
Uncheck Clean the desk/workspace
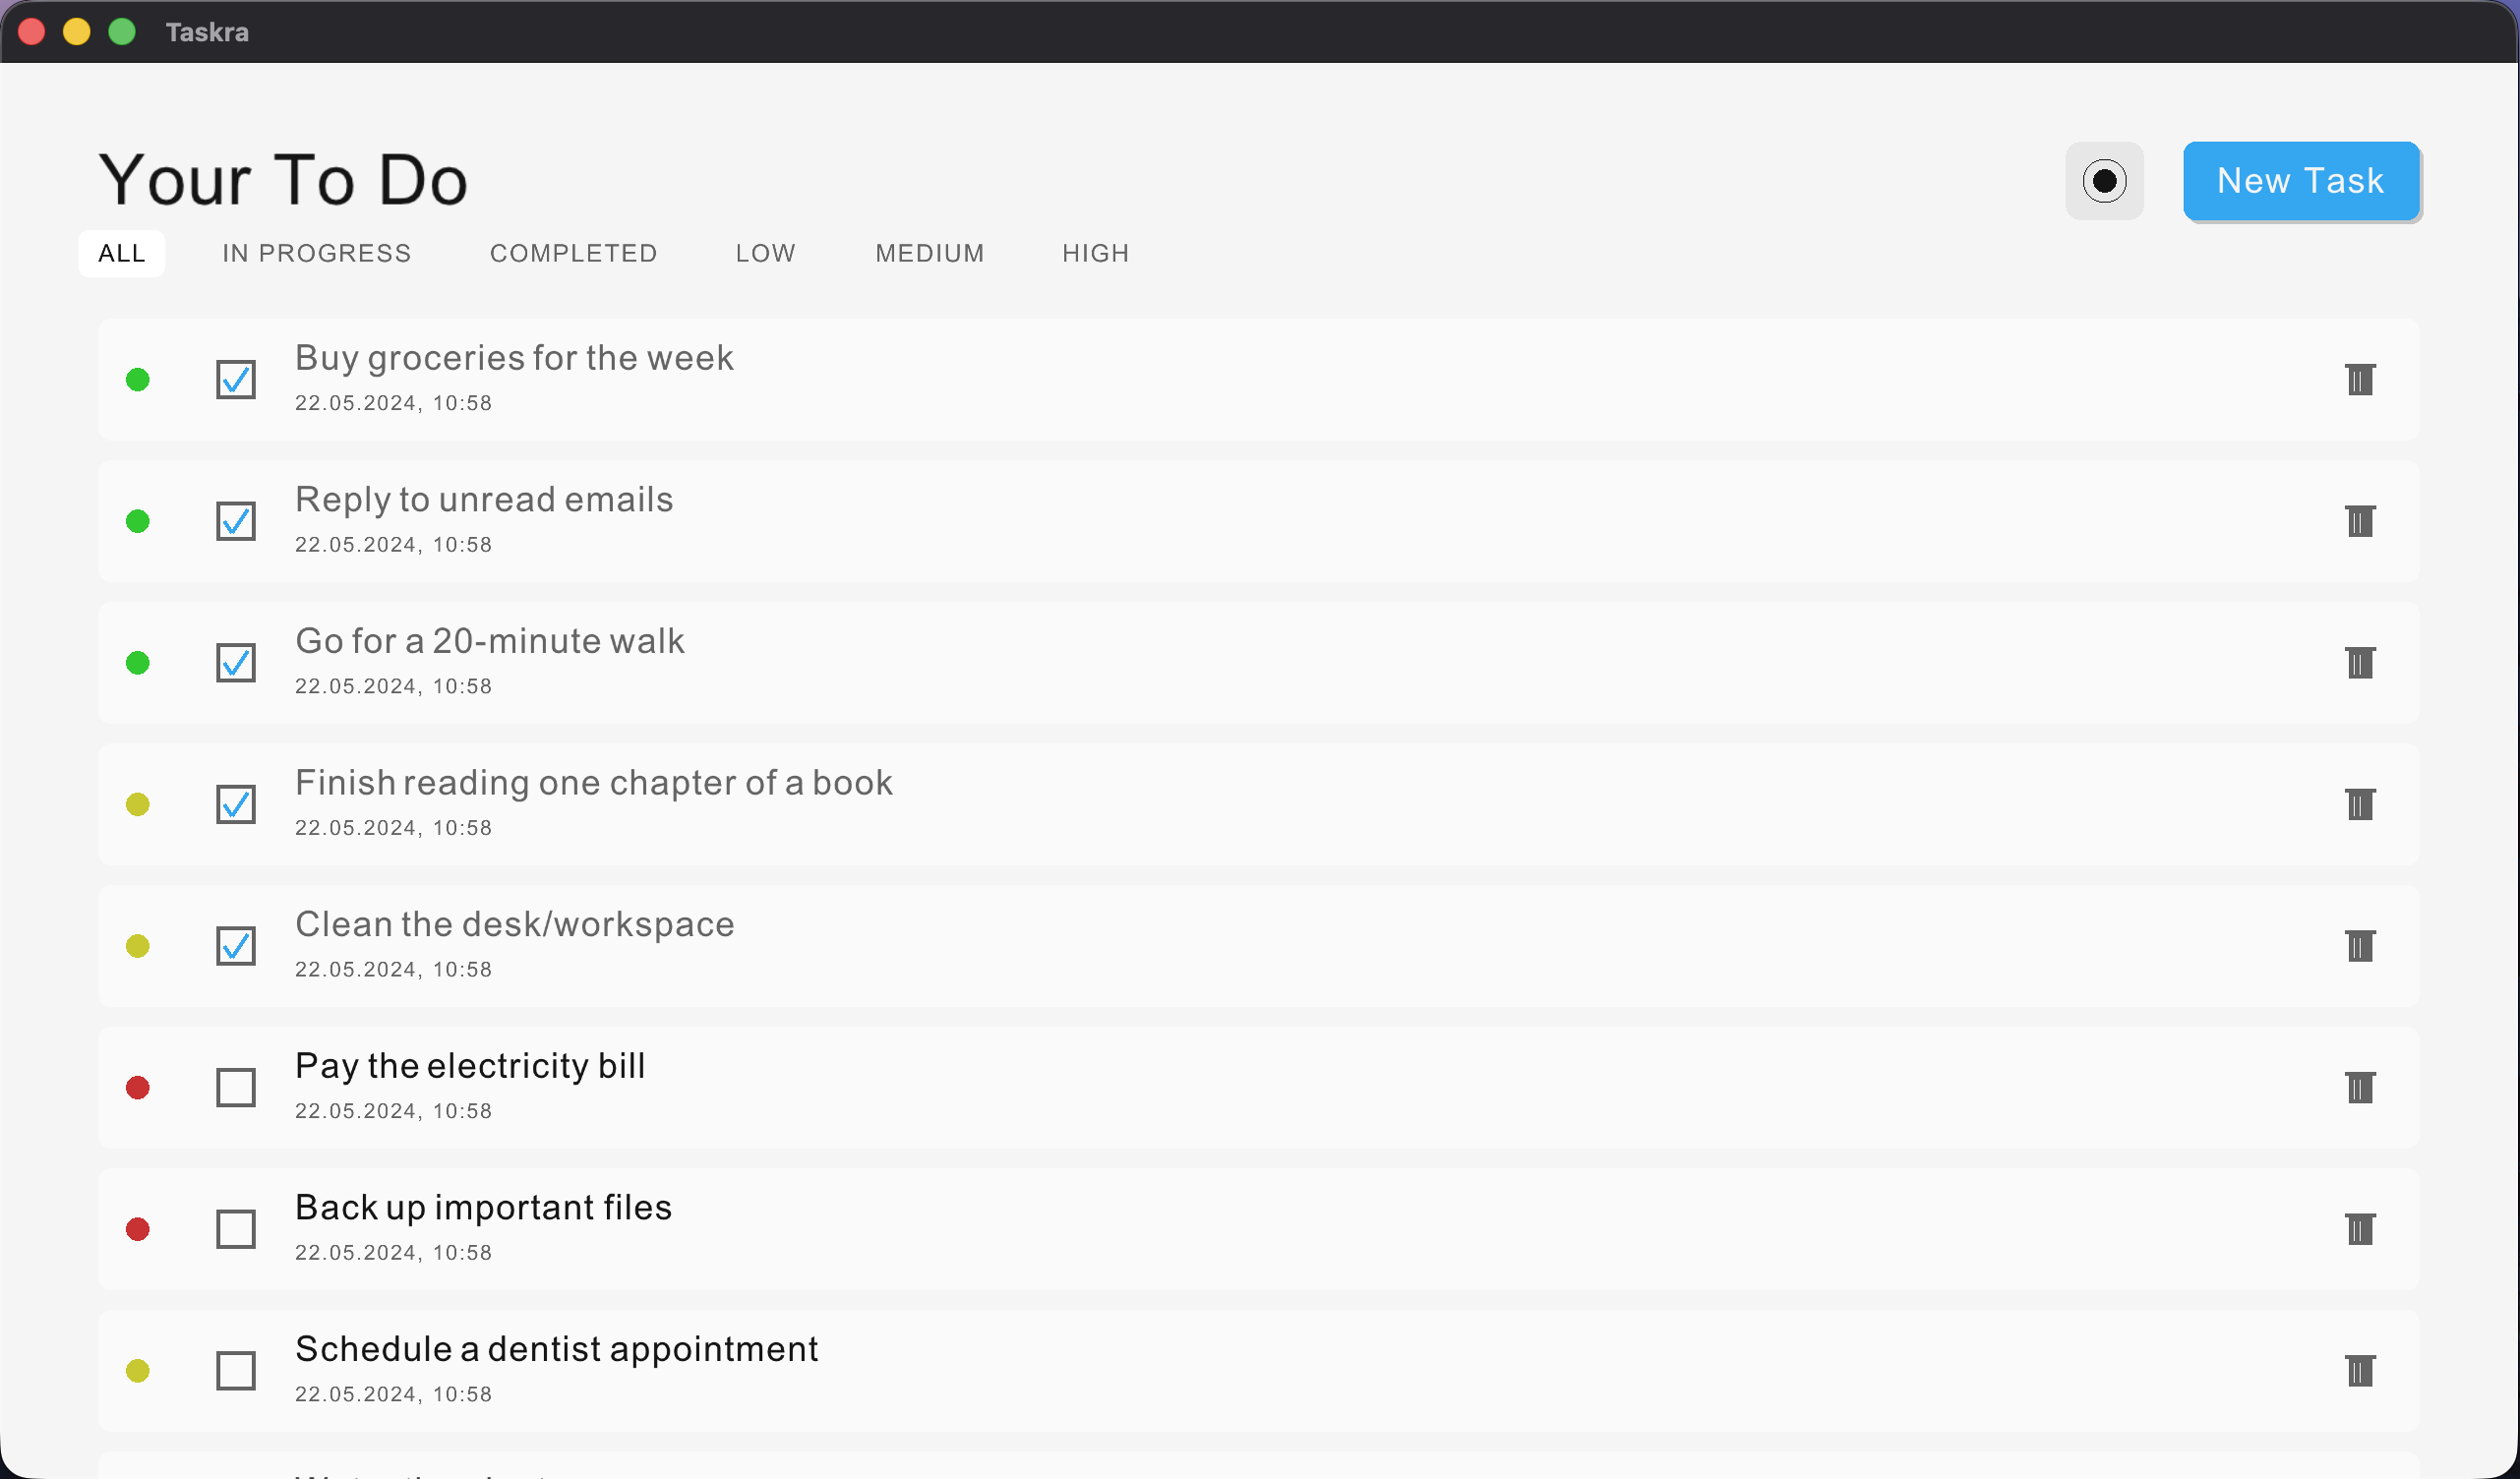[x=236, y=946]
